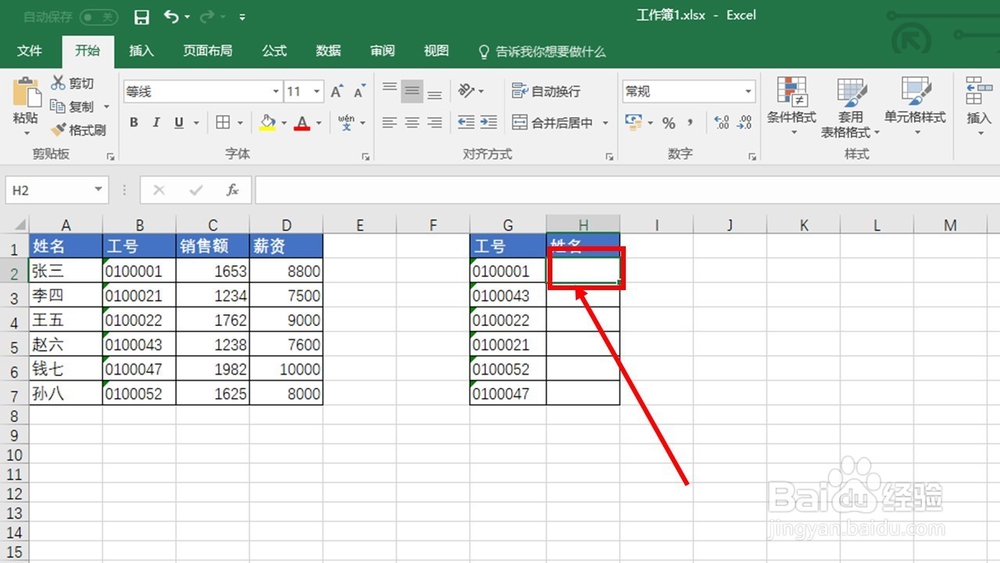Click the Paste (粘贴) clipboard icon
This screenshot has height=563, width=1000.
coord(26,93)
